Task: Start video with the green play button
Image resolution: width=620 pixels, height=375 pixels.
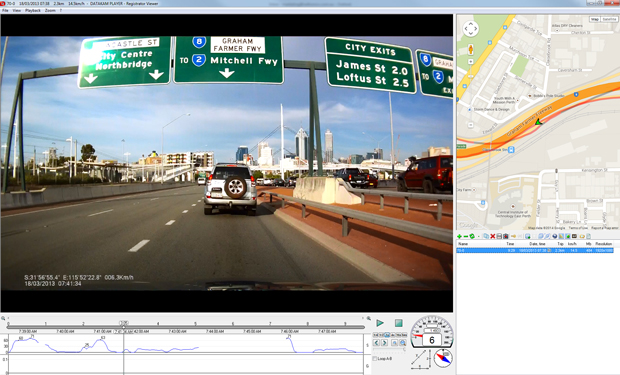Action: pos(380,323)
